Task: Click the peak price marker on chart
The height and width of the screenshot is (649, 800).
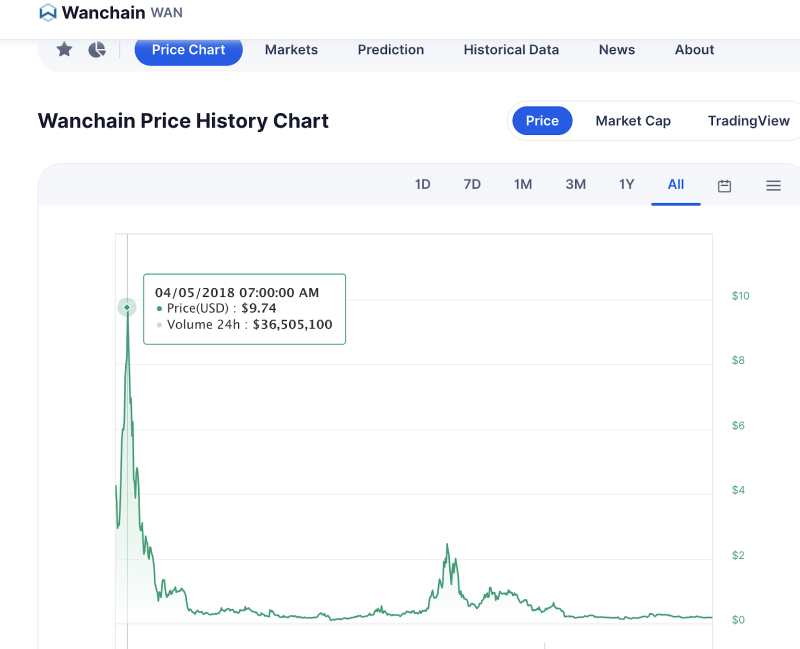Action: pyautogui.click(x=127, y=307)
